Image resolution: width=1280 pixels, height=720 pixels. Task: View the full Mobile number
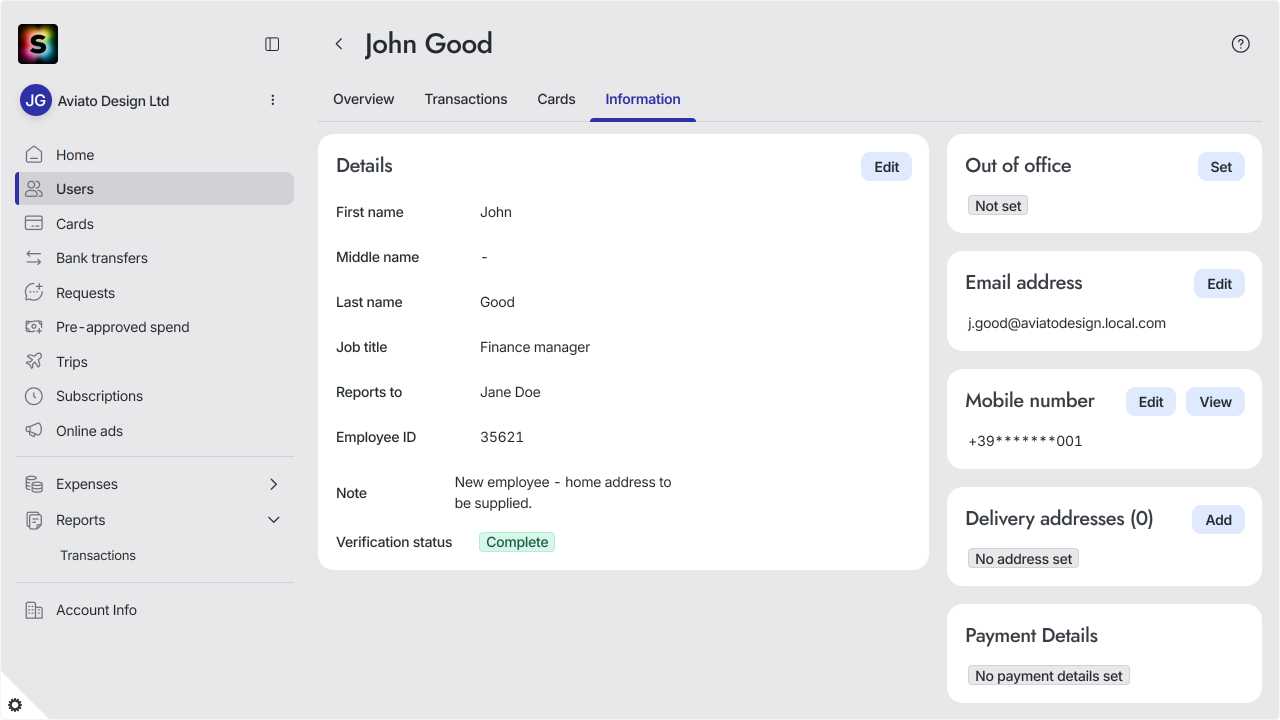1215,402
